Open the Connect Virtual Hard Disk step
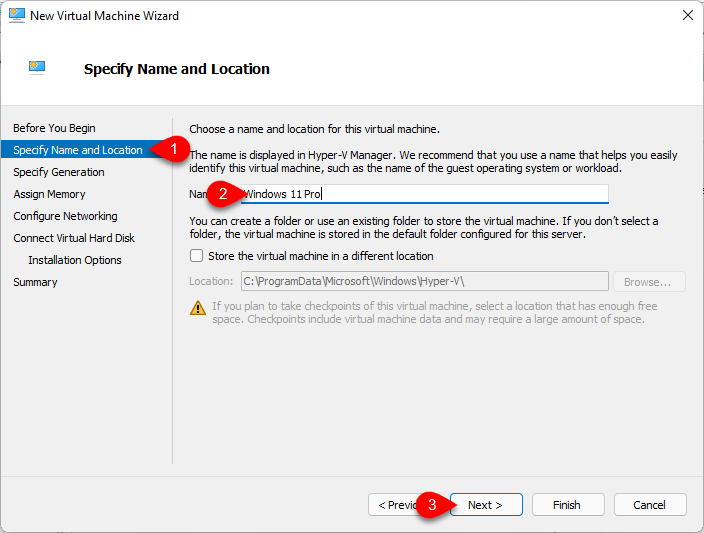 pos(74,238)
